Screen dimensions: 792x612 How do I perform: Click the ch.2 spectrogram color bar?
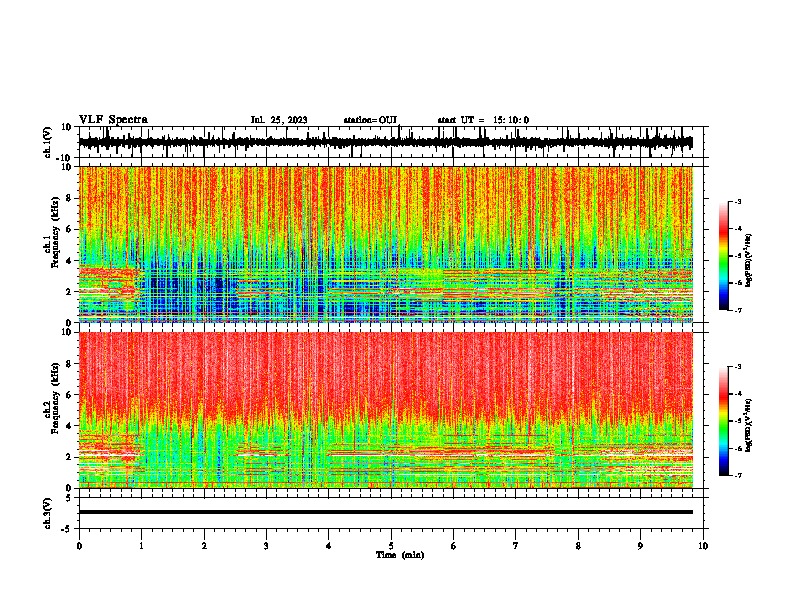[x=723, y=421]
